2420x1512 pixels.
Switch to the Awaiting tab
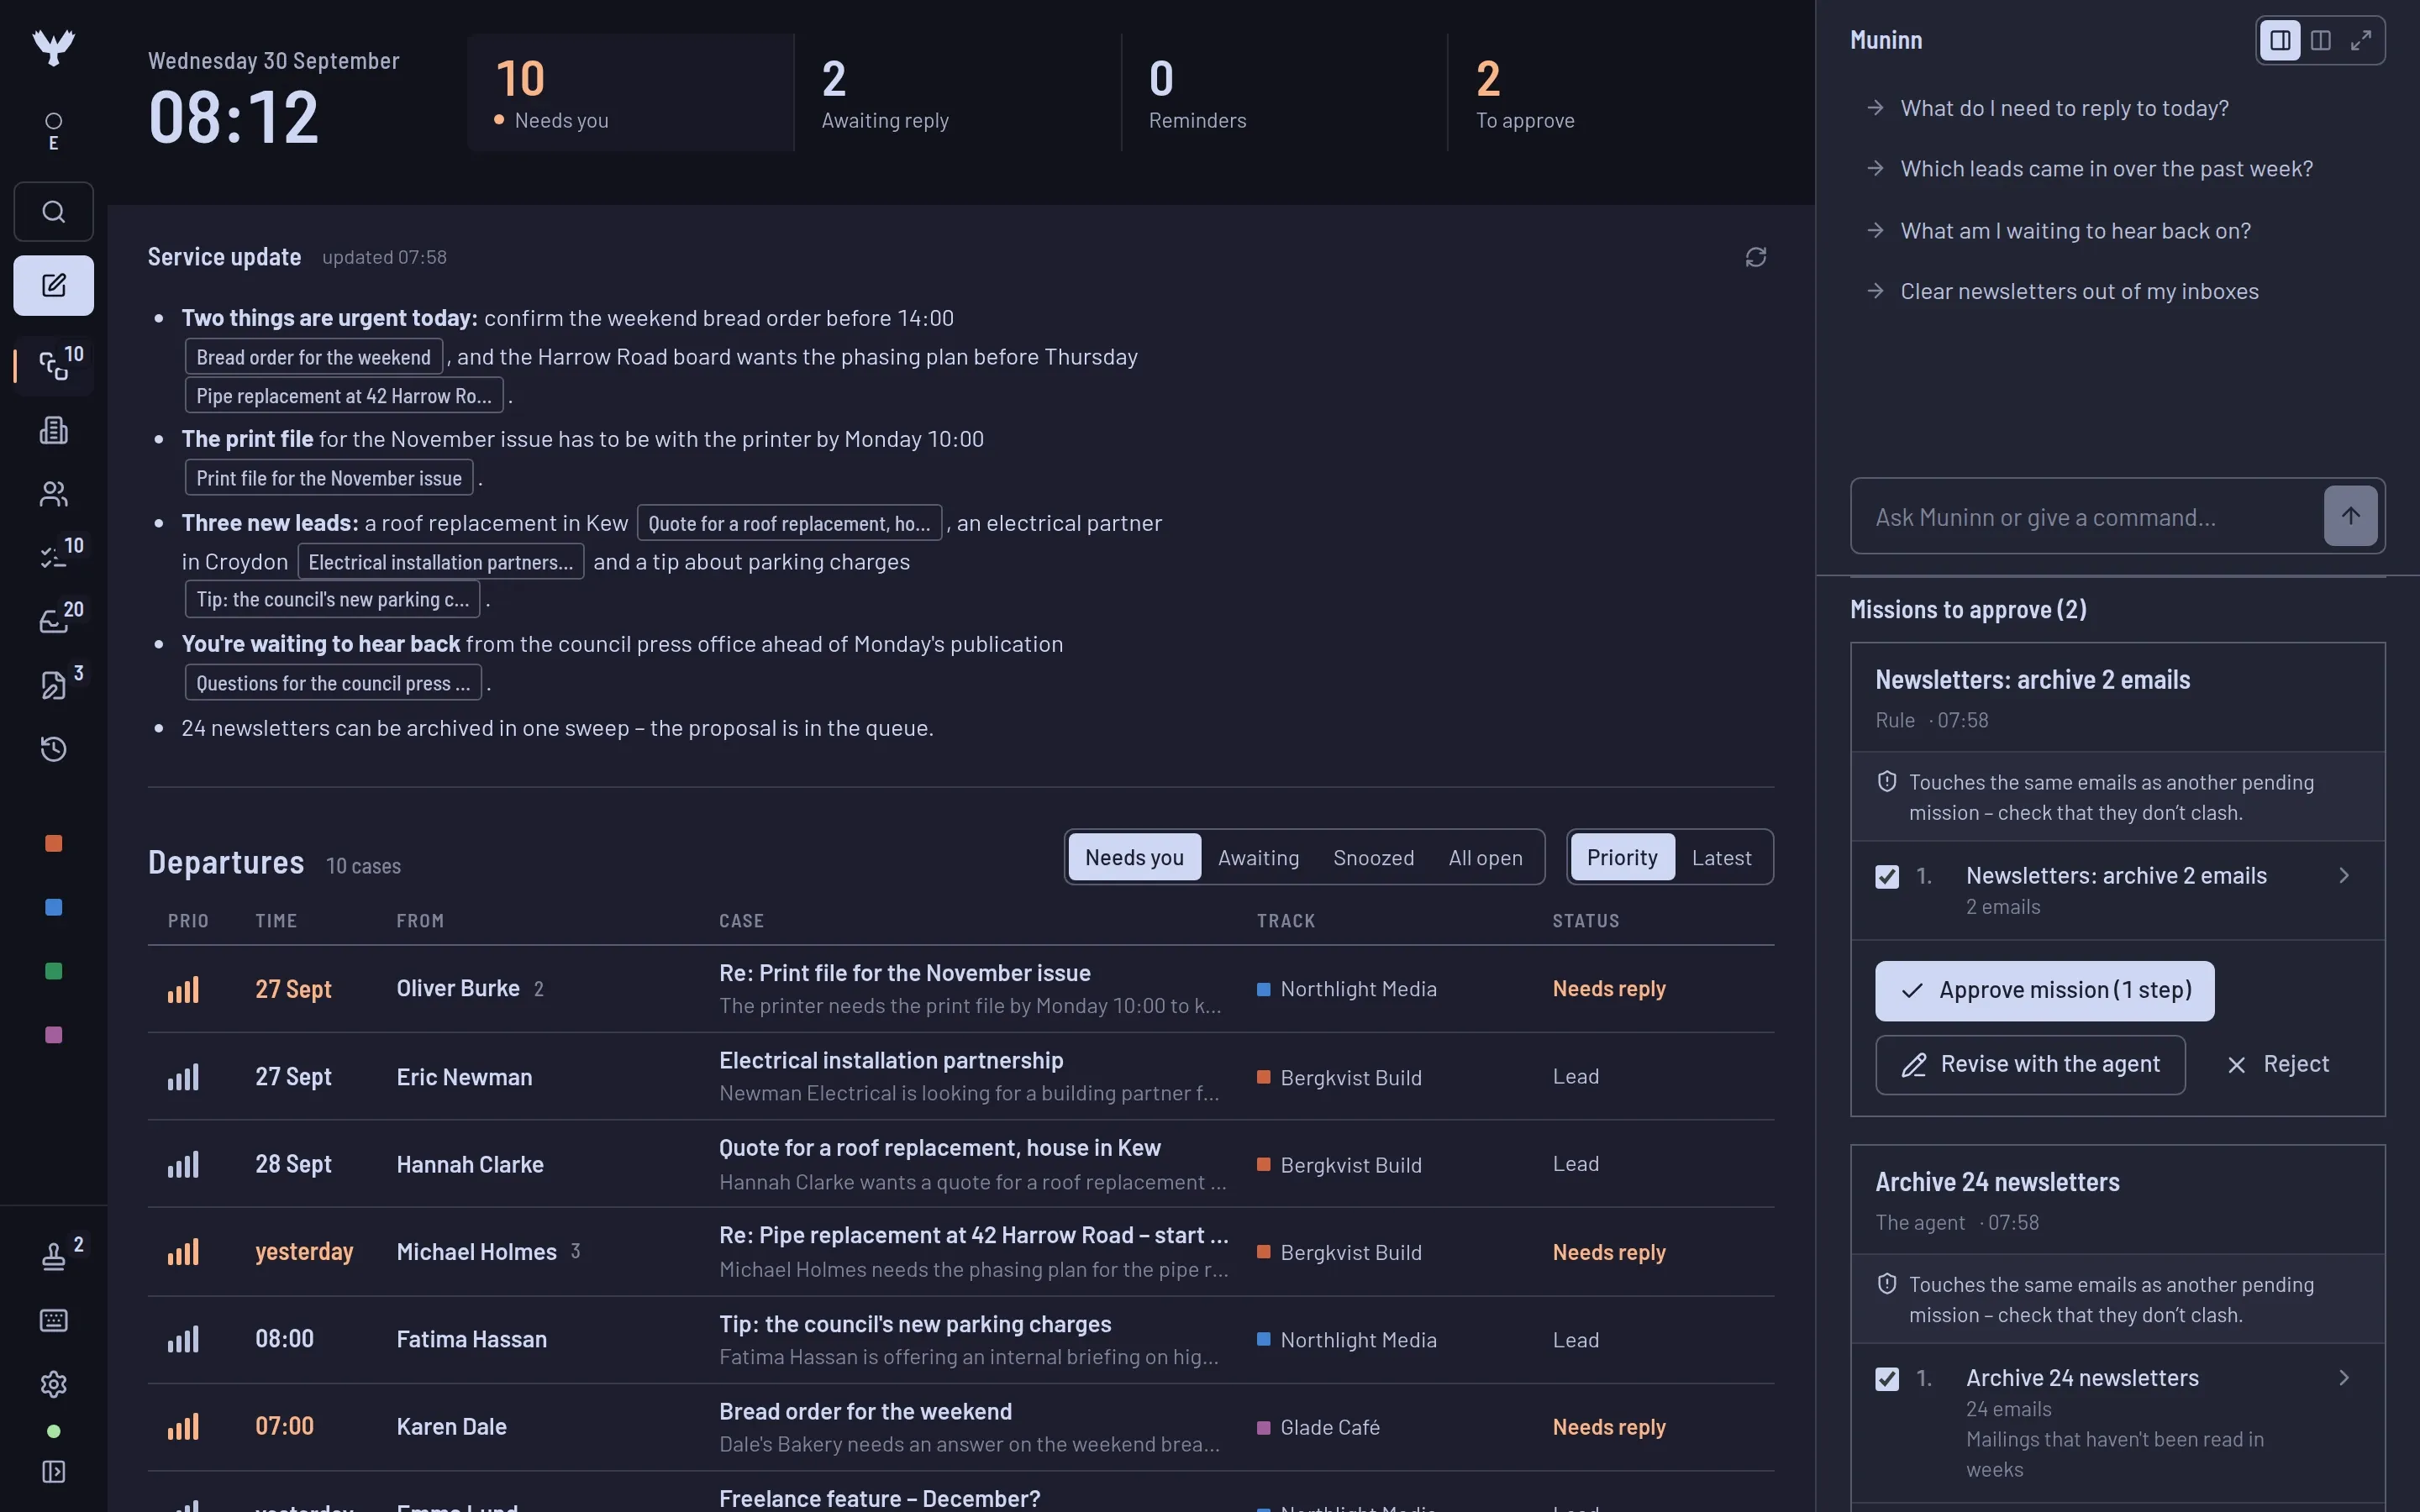(x=1258, y=857)
